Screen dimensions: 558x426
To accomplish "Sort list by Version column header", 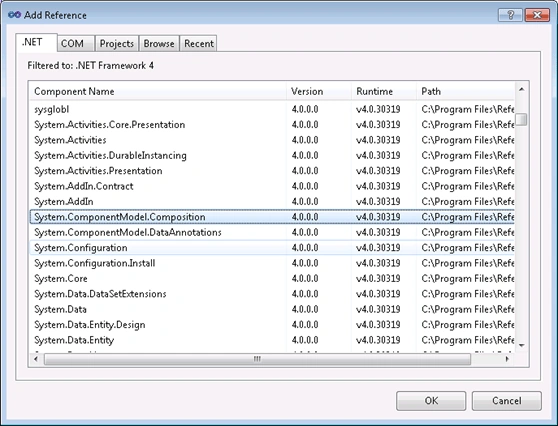I will (x=319, y=91).
